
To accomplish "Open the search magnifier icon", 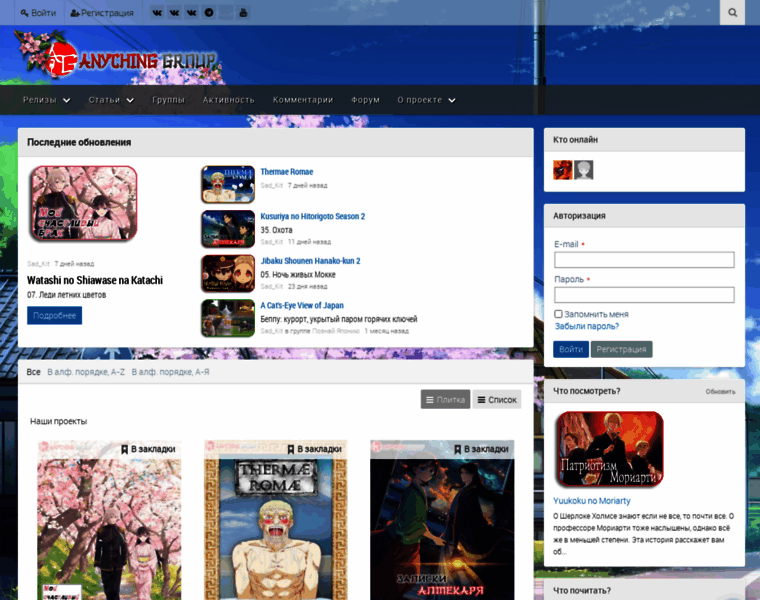I will click(x=732, y=13).
